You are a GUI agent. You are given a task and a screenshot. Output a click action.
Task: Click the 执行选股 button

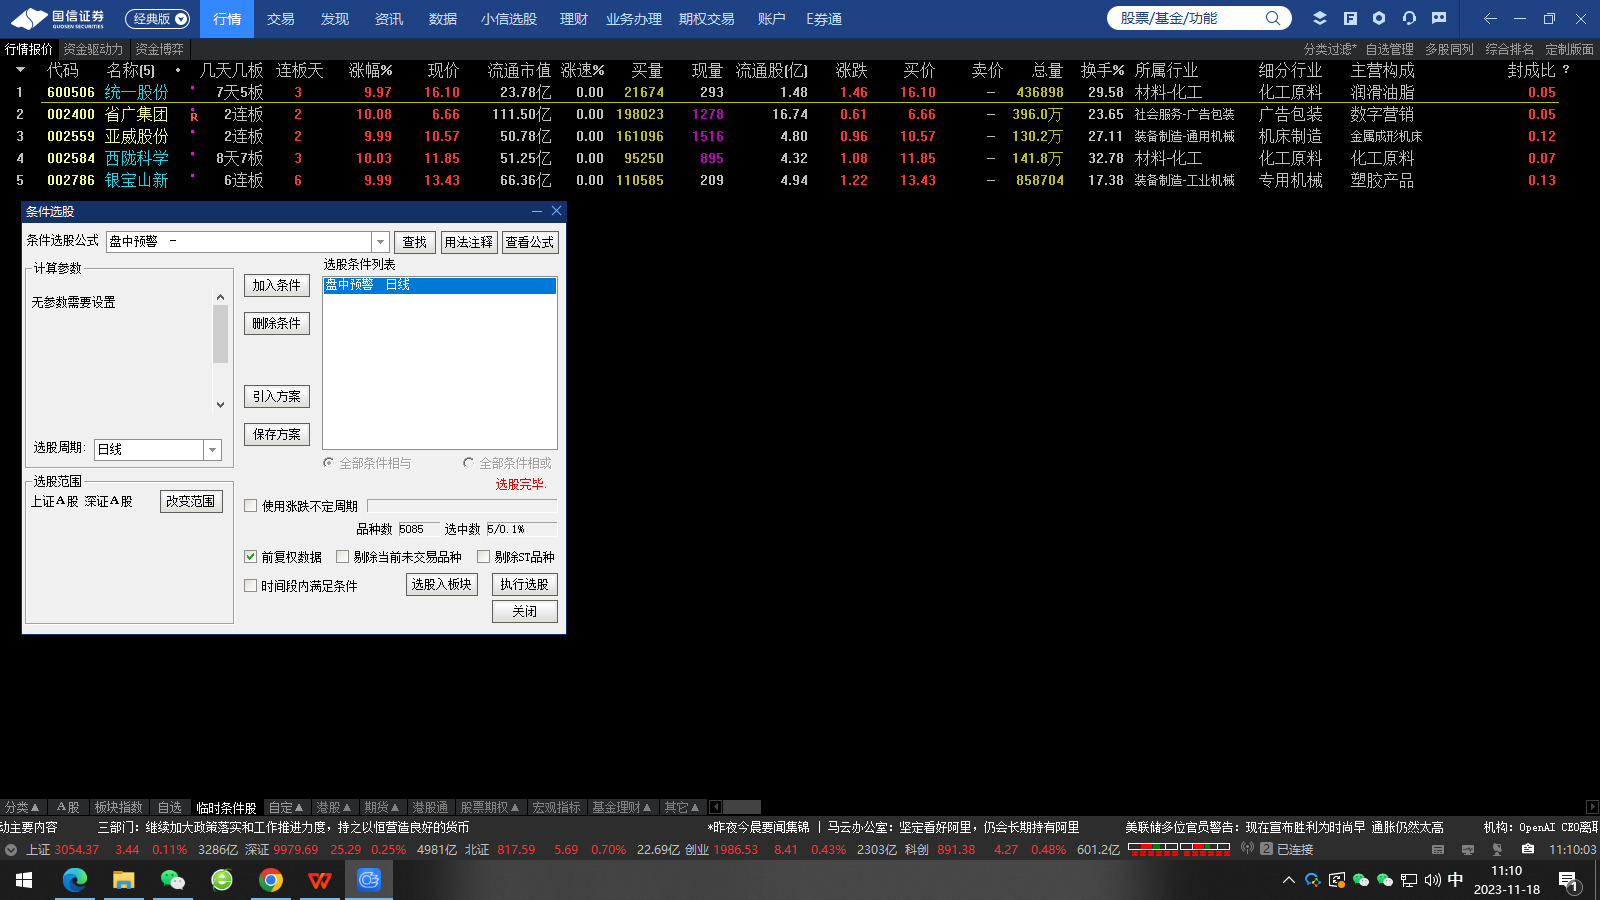pos(524,584)
